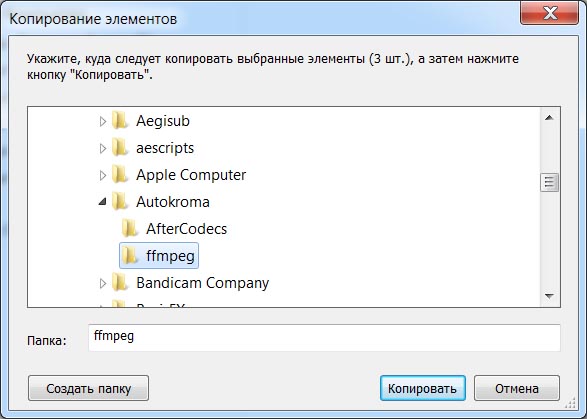
Task: Collapse the Autokroma folder
Action: pos(102,202)
